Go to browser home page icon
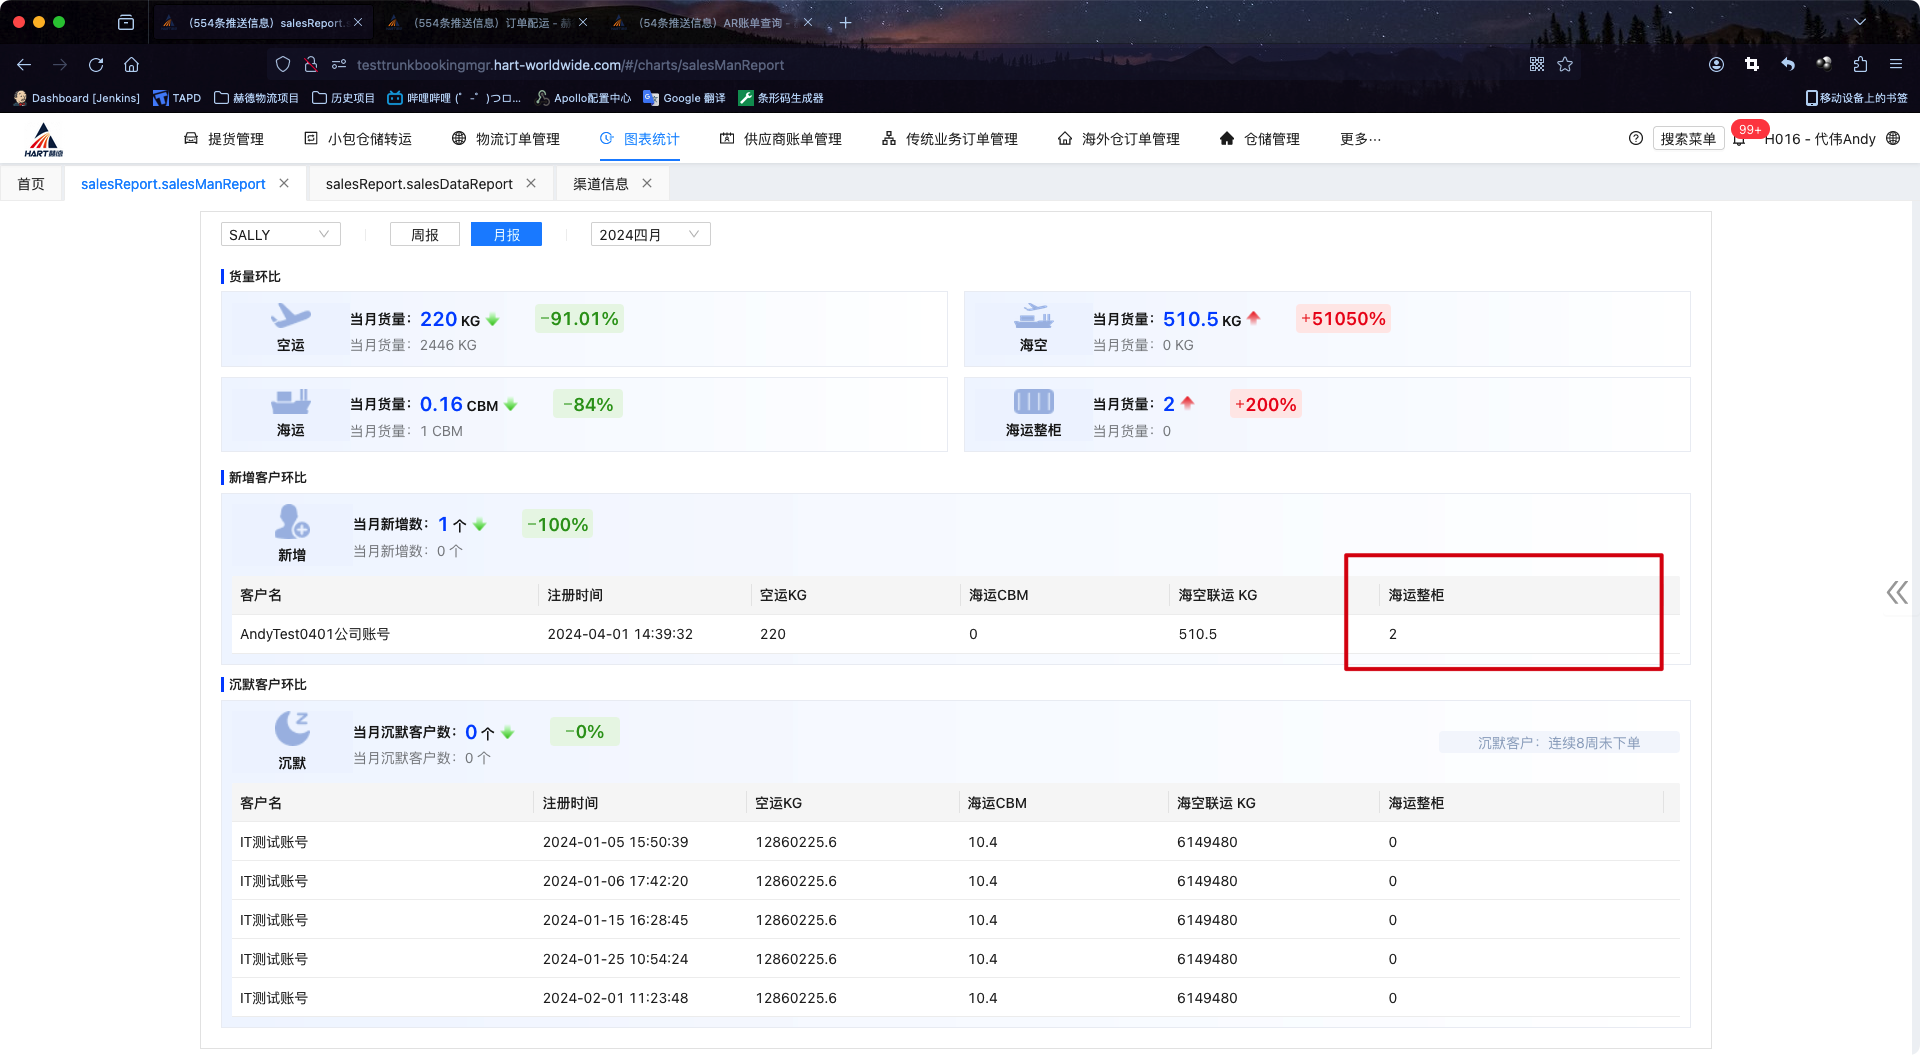 tap(131, 65)
